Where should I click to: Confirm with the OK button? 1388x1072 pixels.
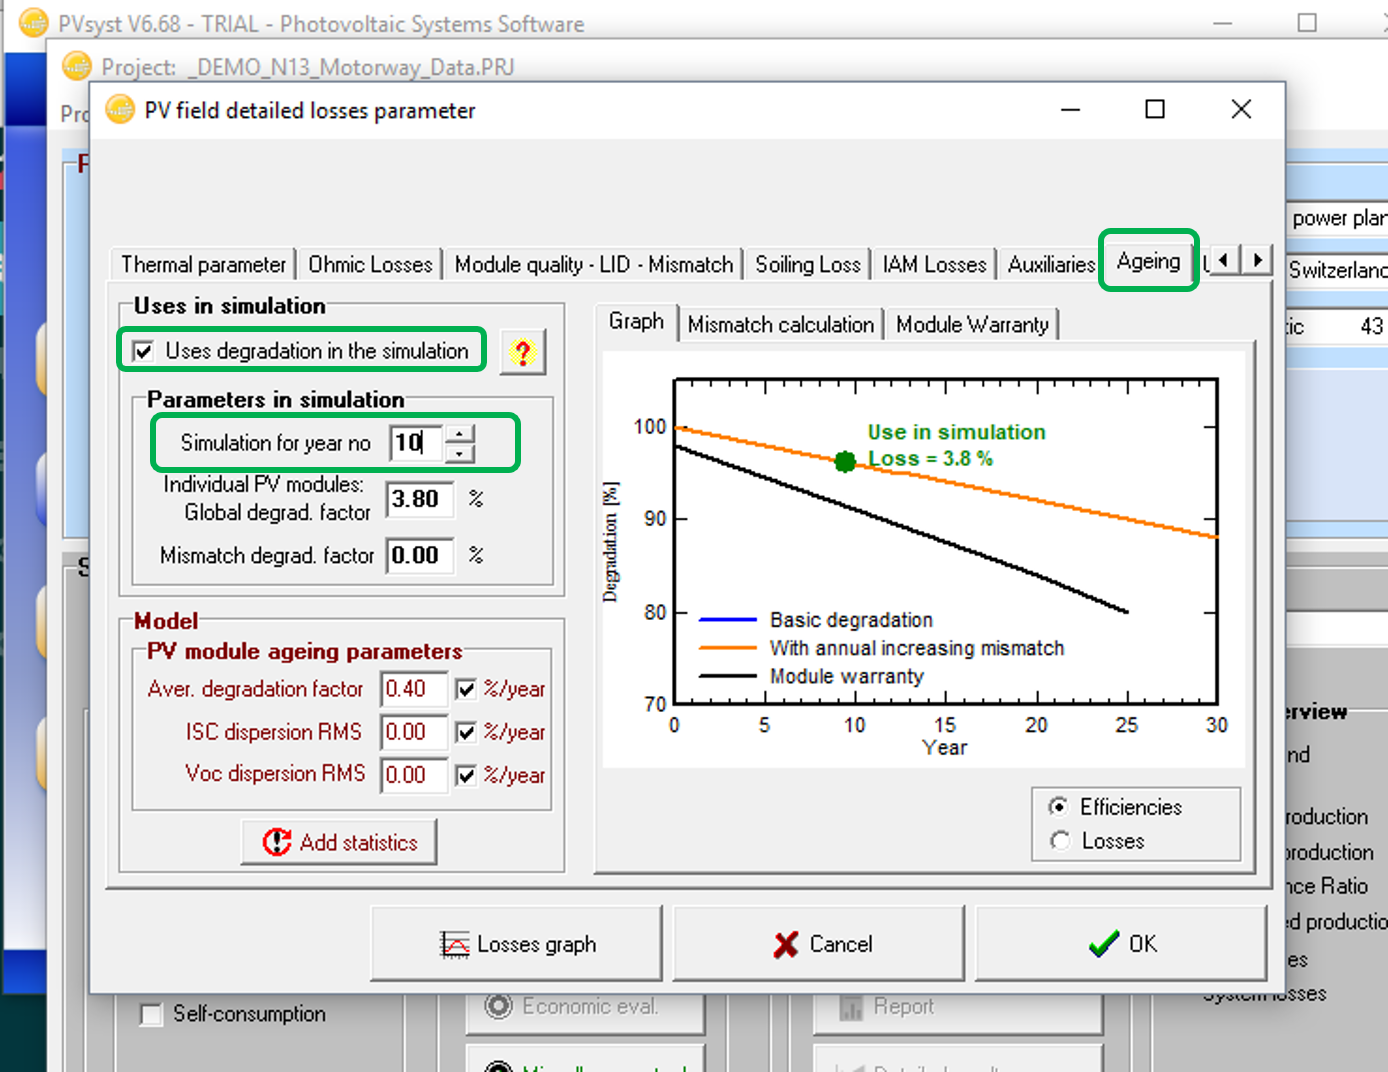click(1121, 943)
